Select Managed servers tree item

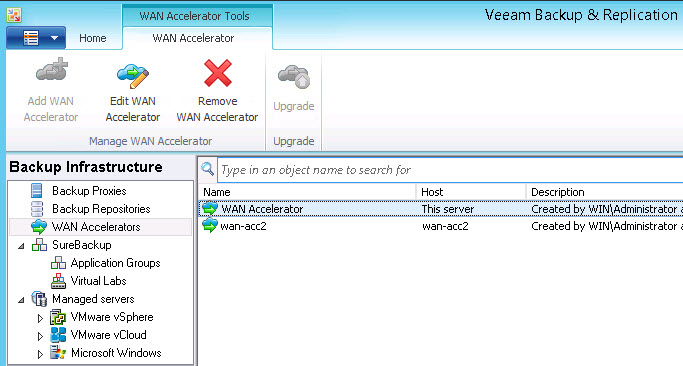(x=93, y=299)
